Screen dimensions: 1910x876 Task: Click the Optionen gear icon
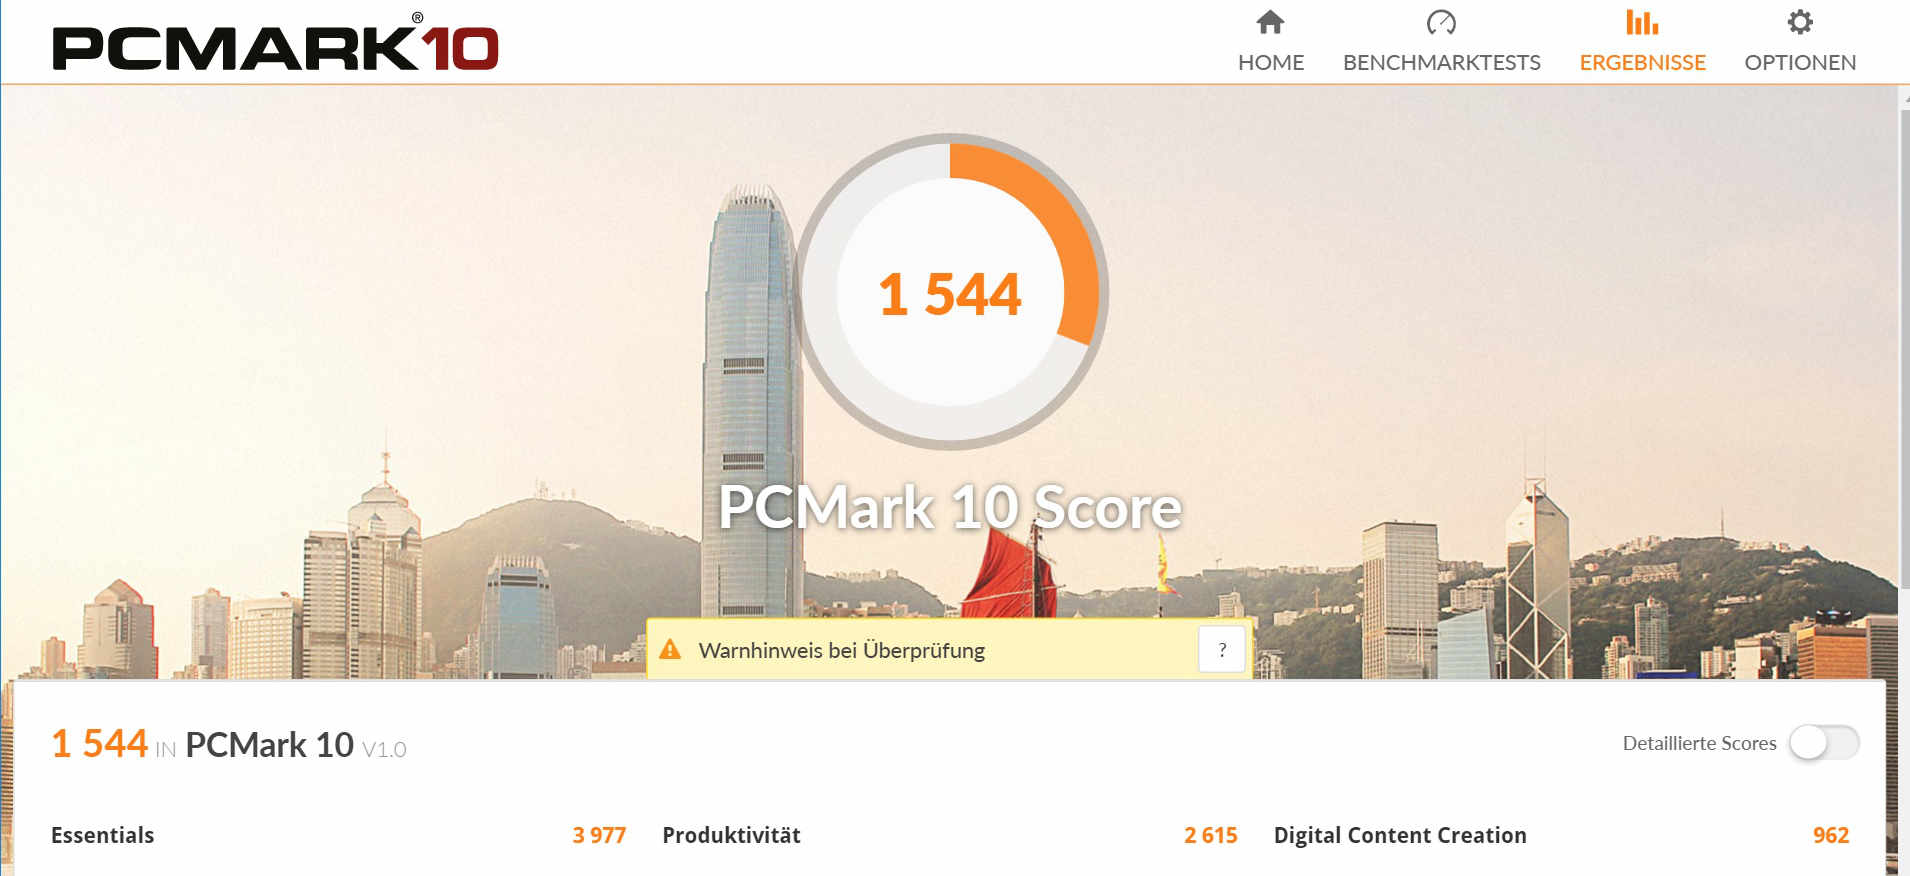1800,22
